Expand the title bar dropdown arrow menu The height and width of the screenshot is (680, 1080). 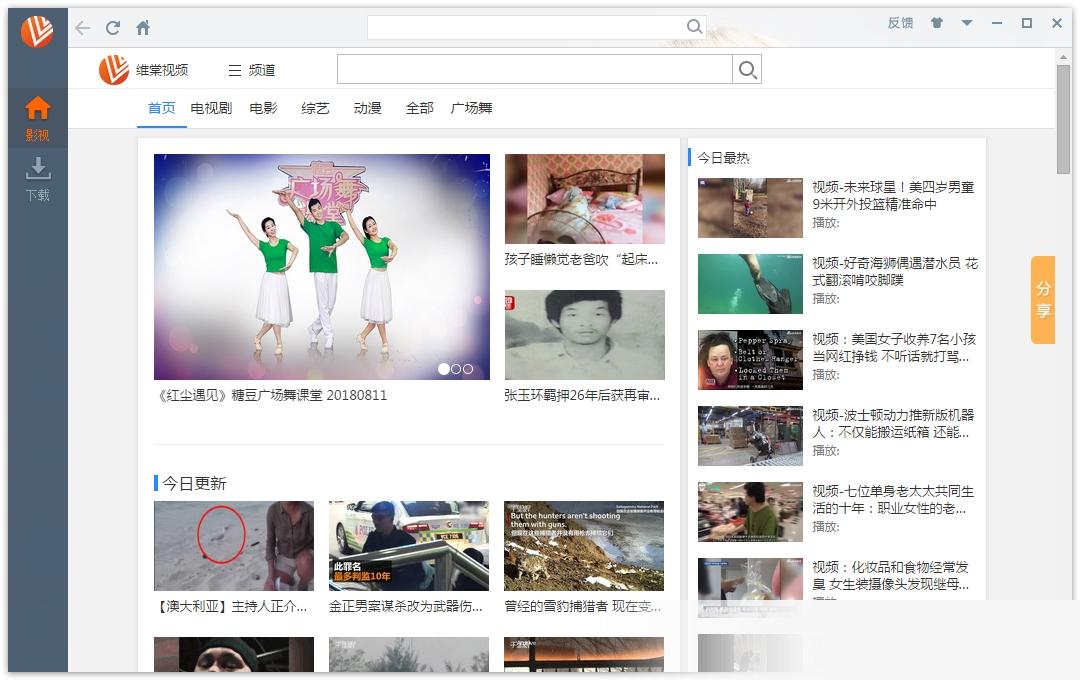[x=967, y=23]
